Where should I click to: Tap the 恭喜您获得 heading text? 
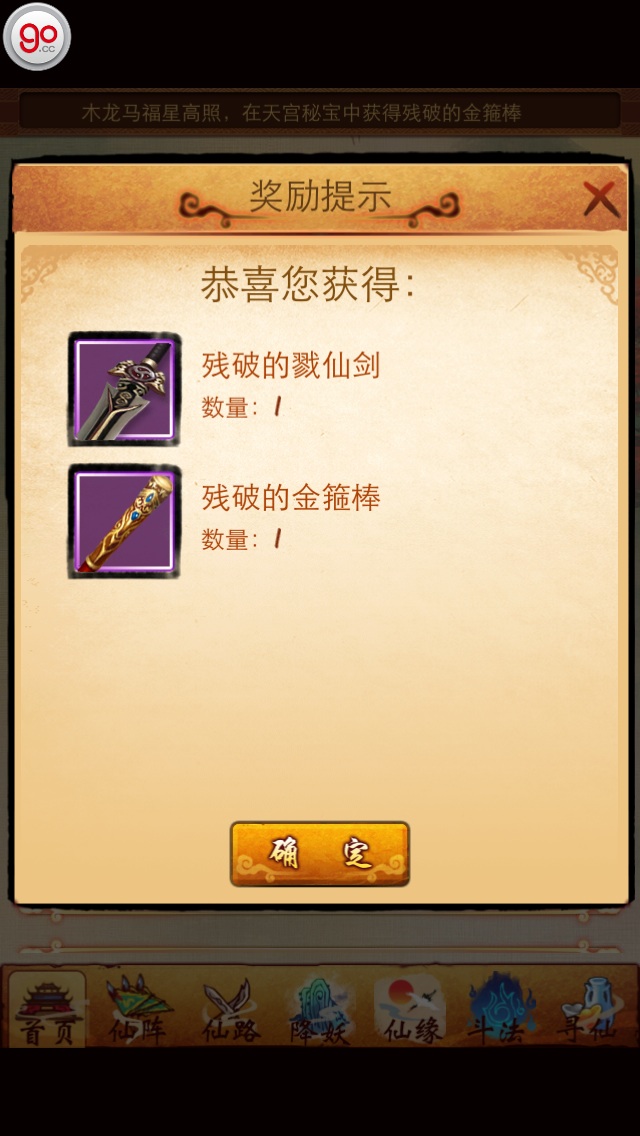click(x=308, y=284)
